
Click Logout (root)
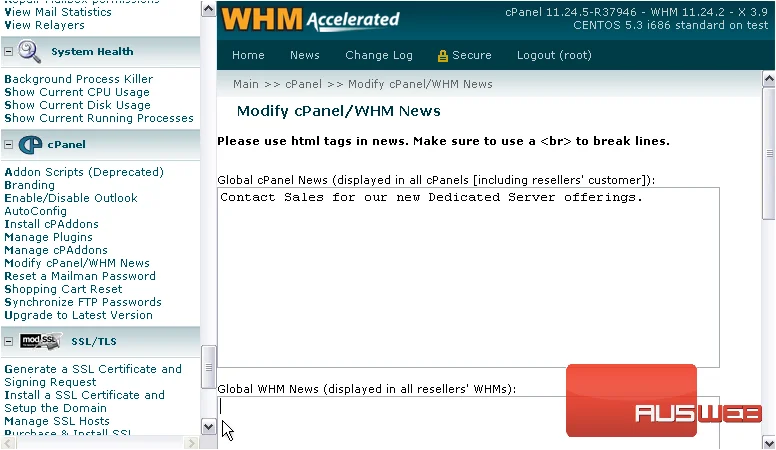coord(554,55)
